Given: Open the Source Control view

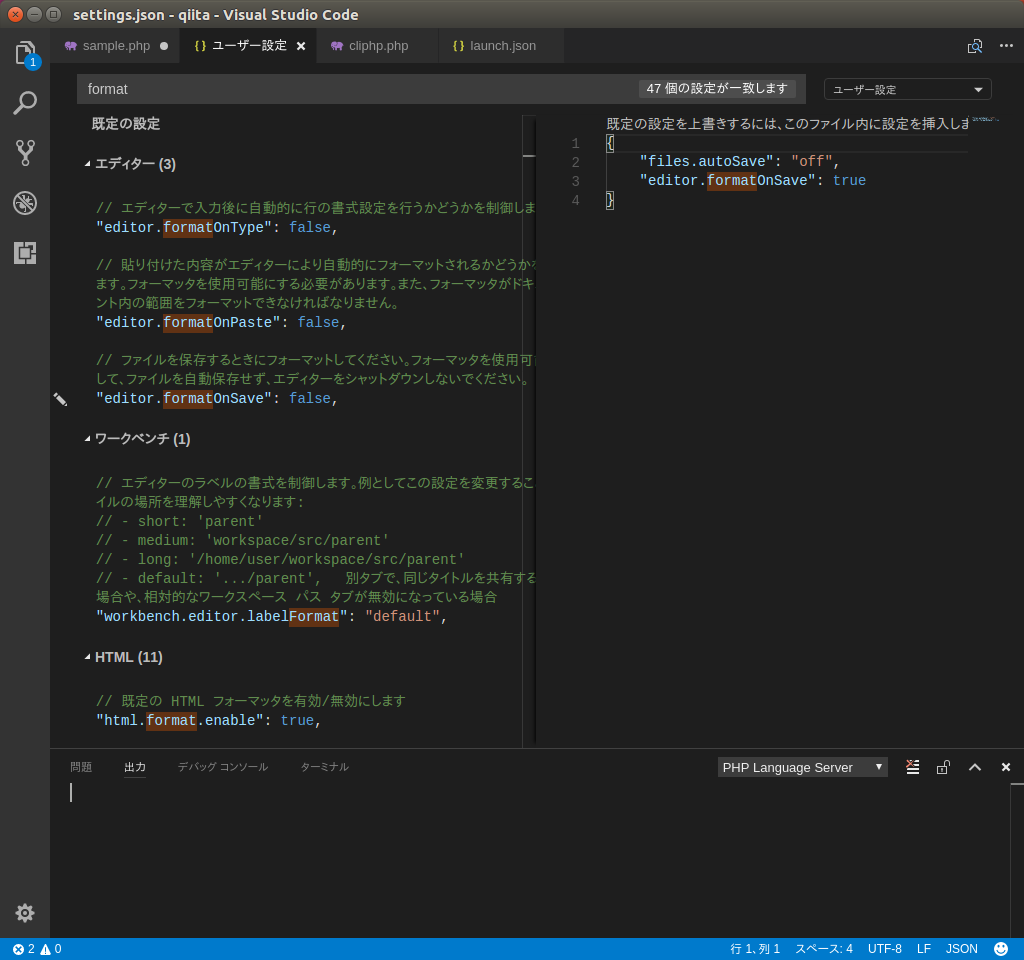Looking at the screenshot, I should click(25, 152).
